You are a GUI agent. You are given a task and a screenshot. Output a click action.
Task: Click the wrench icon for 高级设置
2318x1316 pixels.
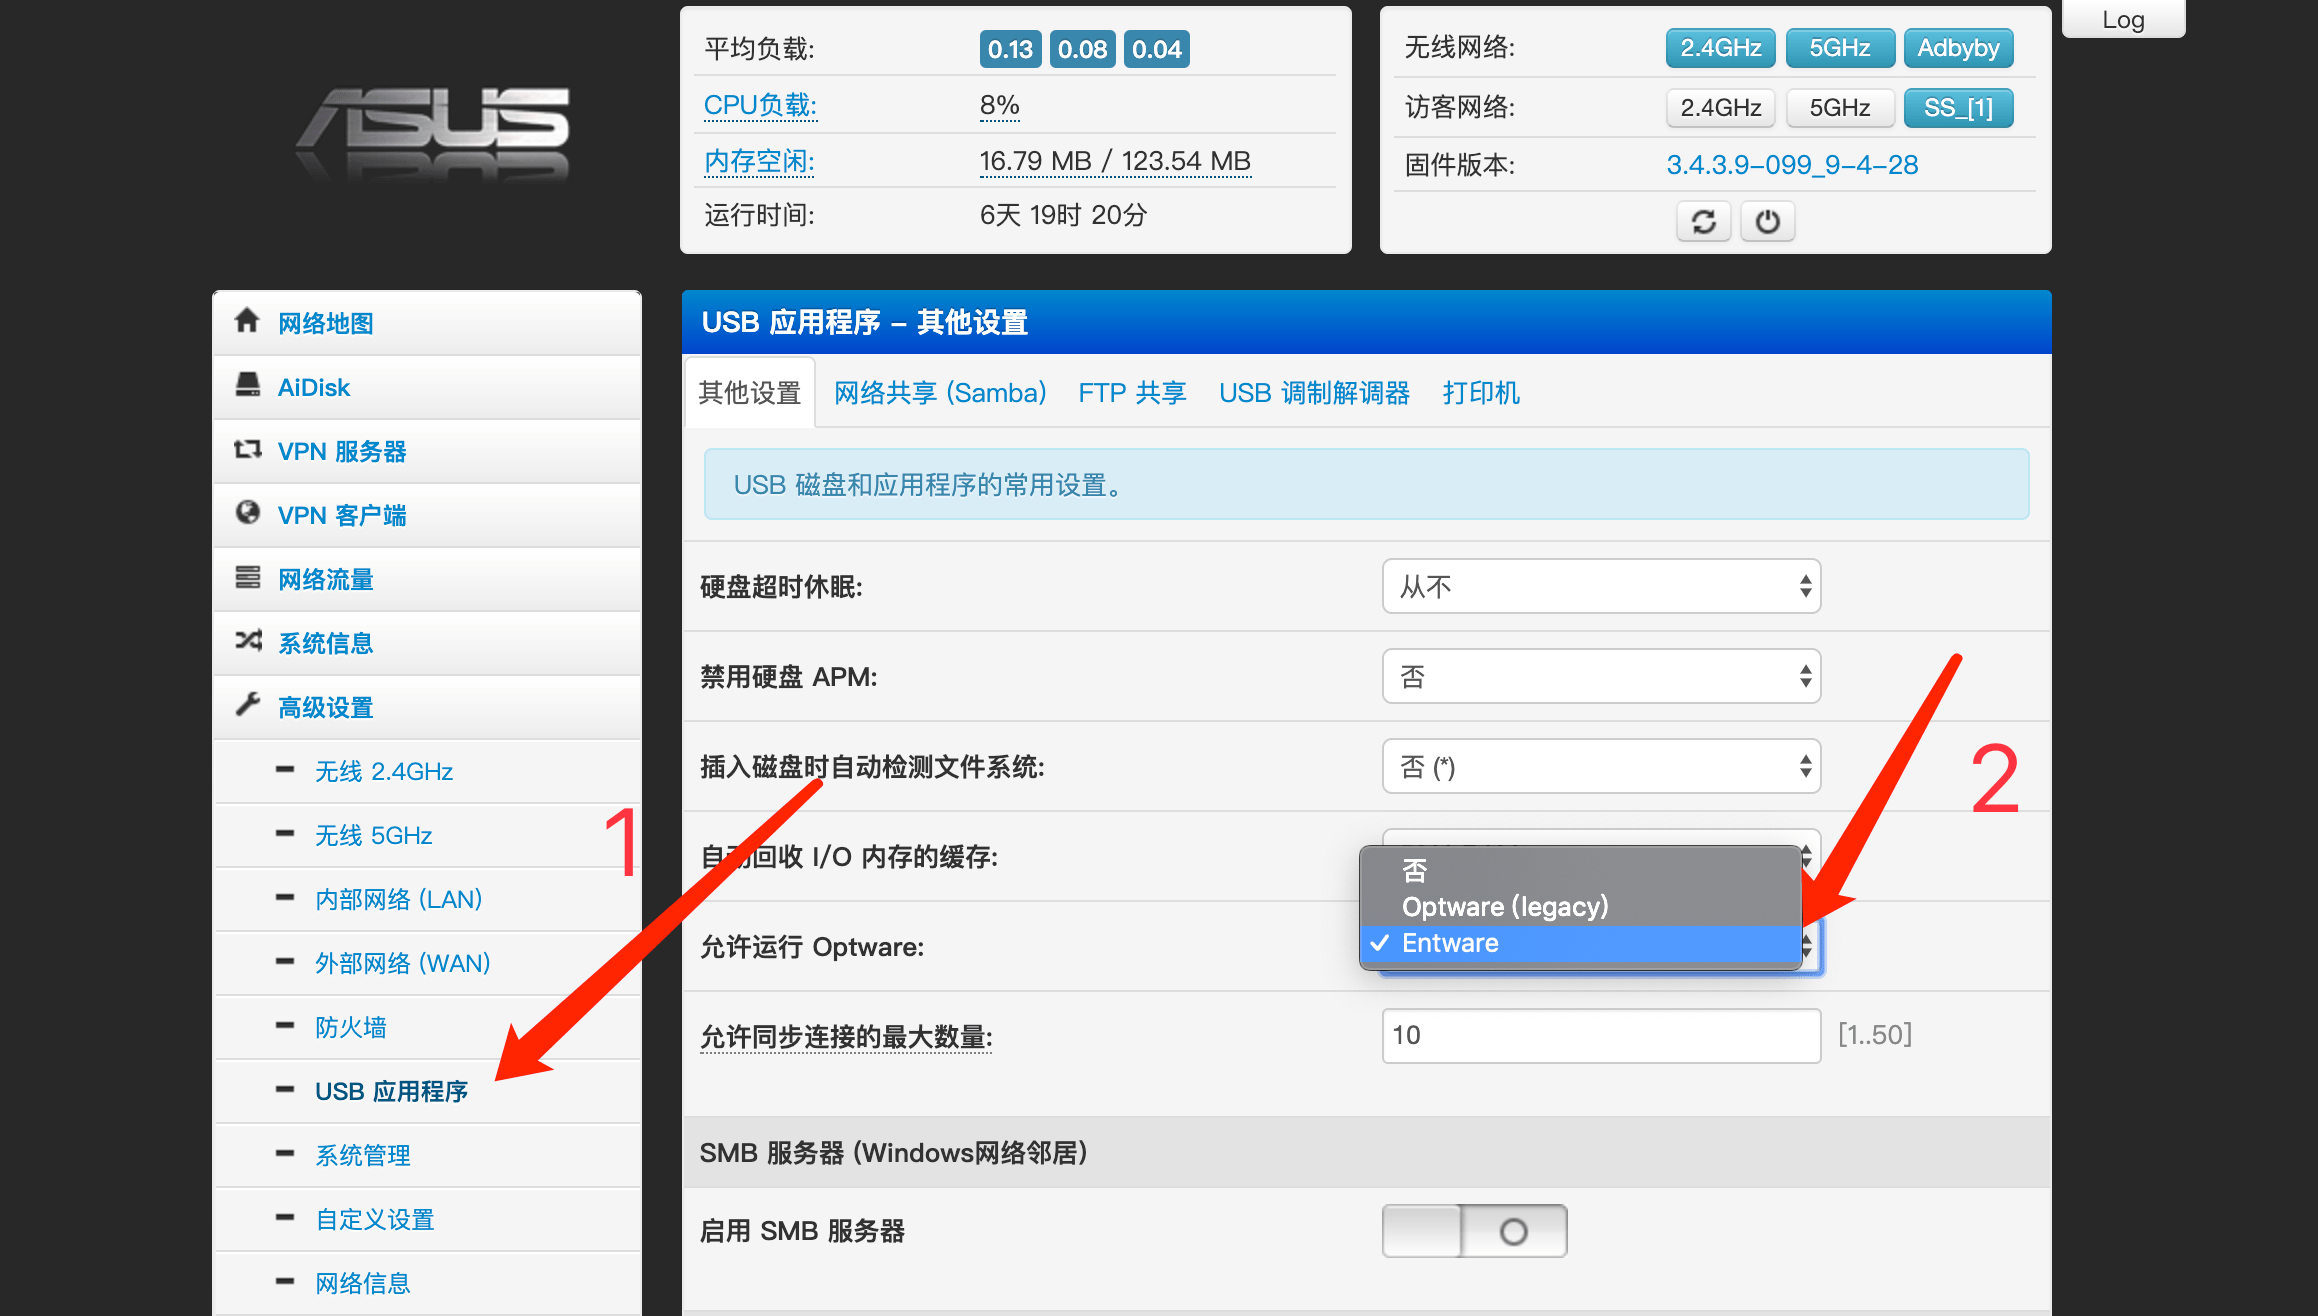coord(247,705)
